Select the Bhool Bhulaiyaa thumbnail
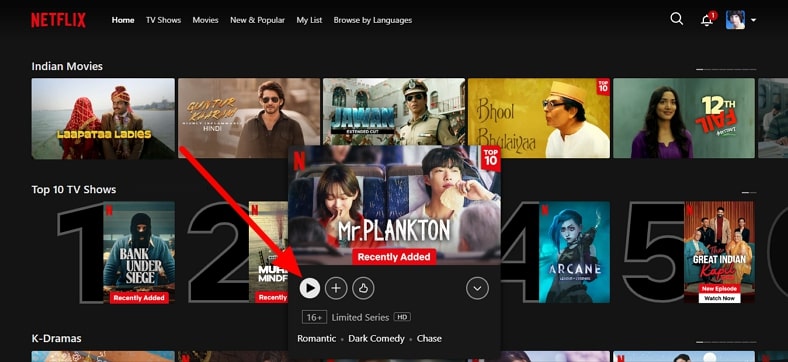This screenshot has height=362, width=788. point(539,118)
